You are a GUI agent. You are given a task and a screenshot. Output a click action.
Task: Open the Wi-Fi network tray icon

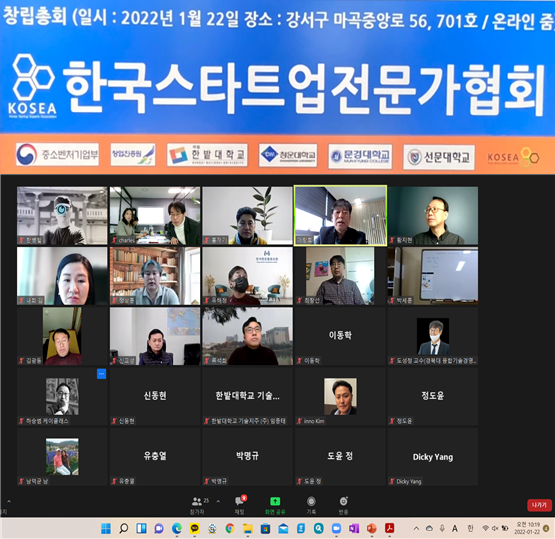point(486,528)
